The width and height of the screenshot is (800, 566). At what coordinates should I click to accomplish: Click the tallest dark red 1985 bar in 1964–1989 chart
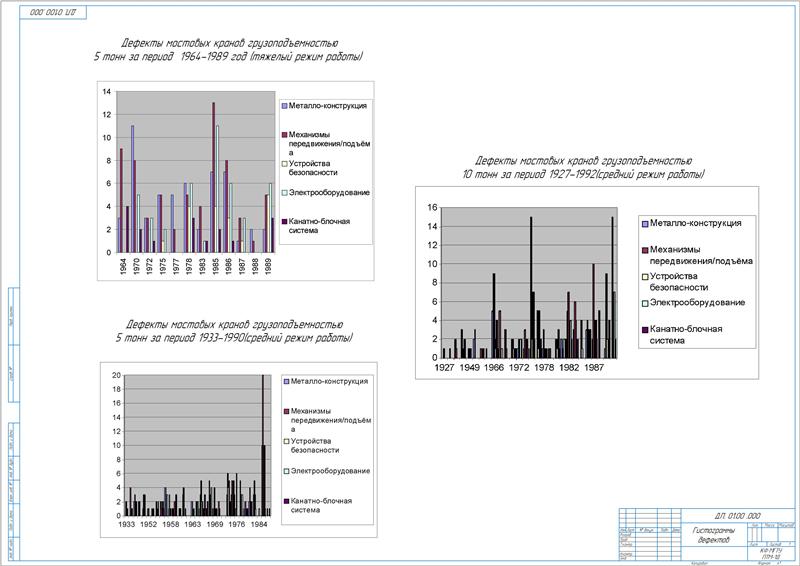213,178
